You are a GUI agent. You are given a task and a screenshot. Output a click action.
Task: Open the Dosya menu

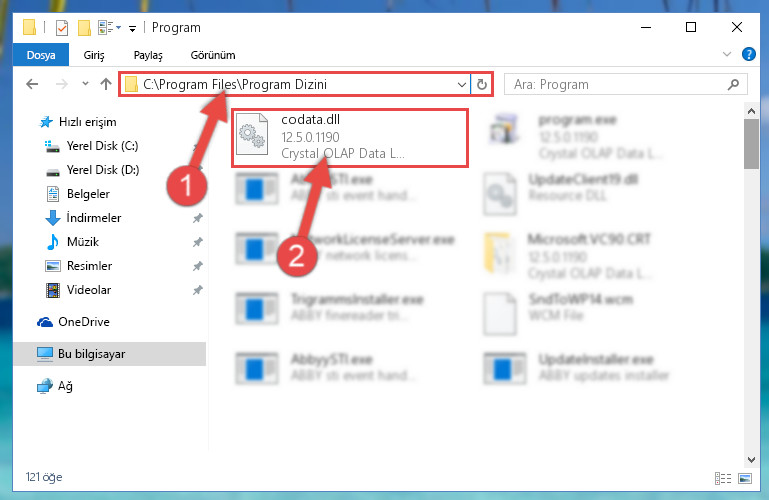(41, 55)
